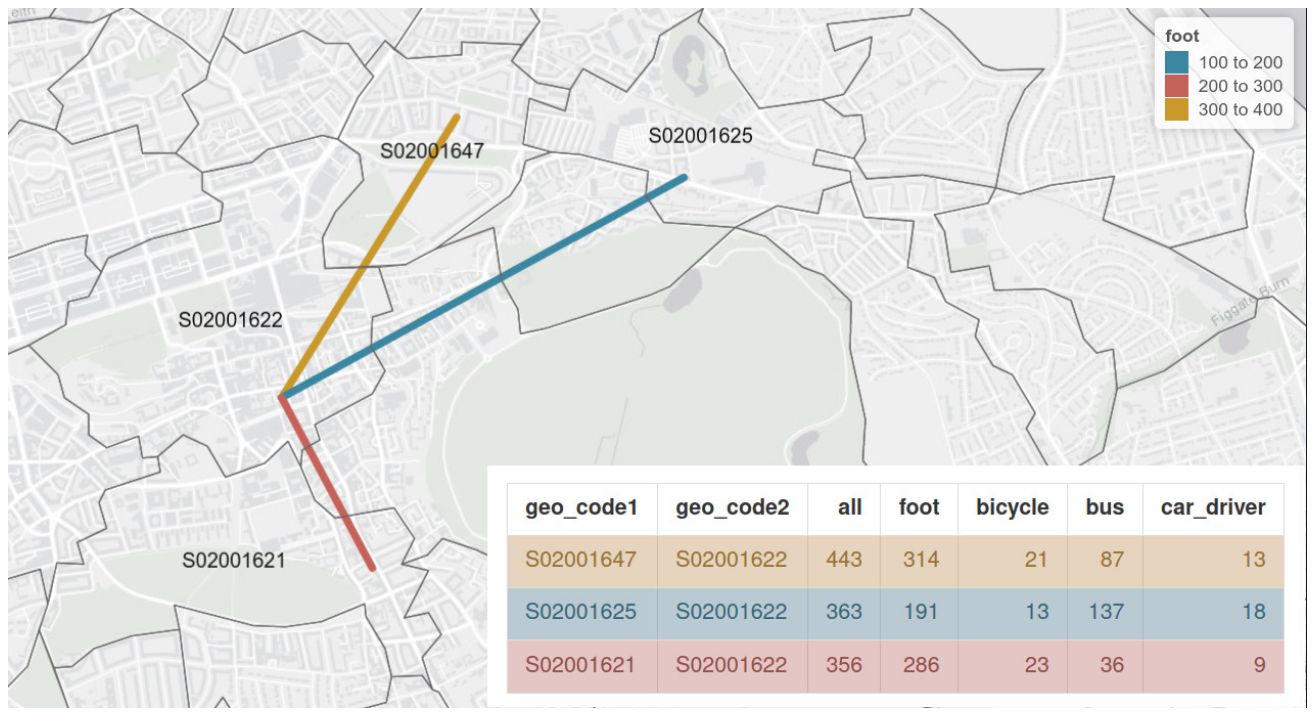The width and height of the screenshot is (1315, 722).
Task: Click the blue flow line on map
Action: [500, 279]
